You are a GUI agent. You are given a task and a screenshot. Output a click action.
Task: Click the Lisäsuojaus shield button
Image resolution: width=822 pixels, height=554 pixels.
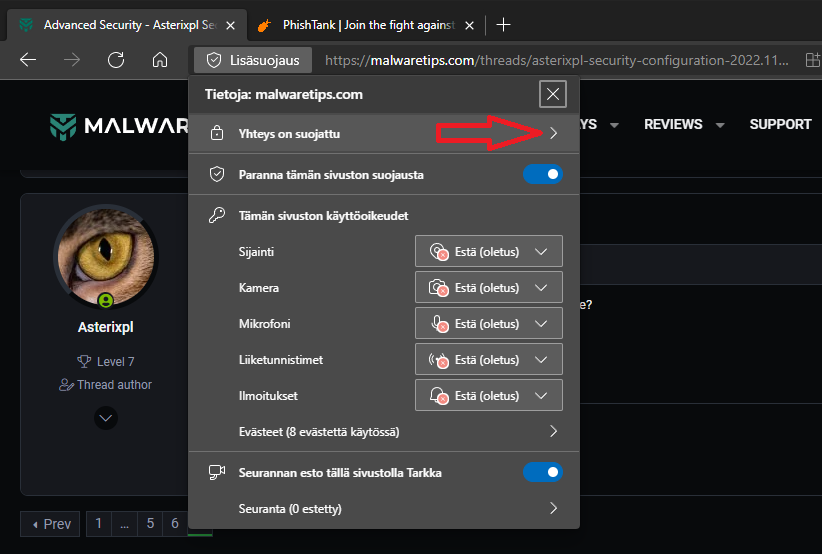253,60
